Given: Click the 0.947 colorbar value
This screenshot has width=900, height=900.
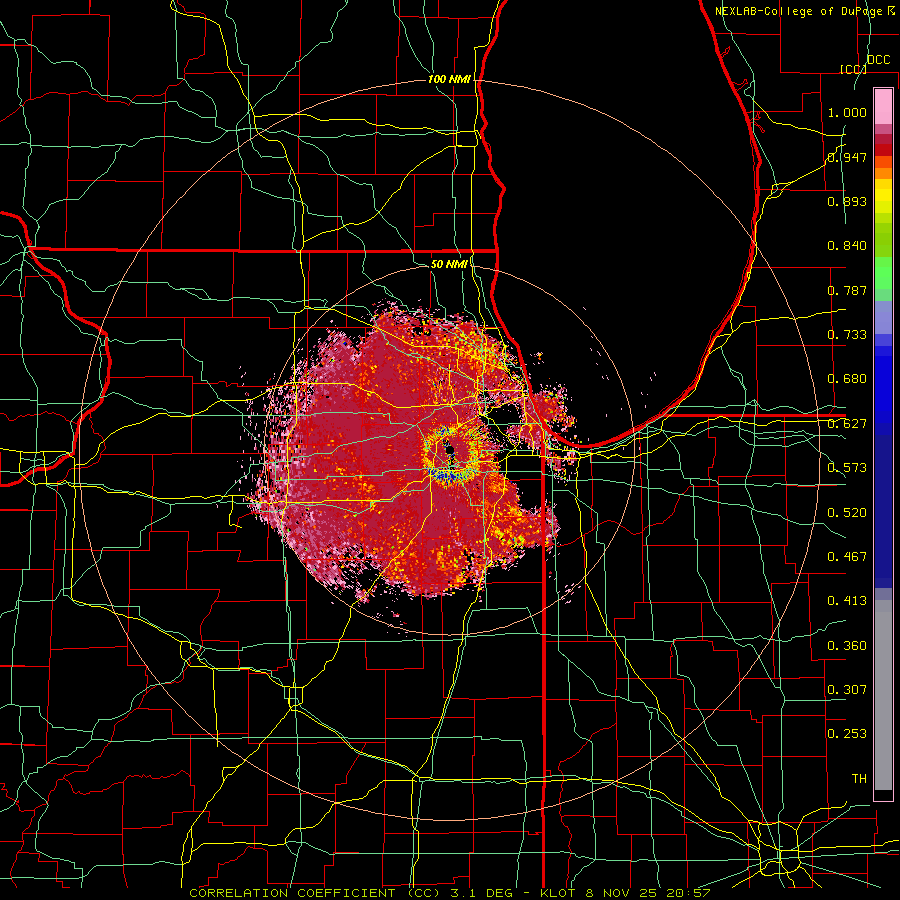Looking at the screenshot, I should 847,157.
